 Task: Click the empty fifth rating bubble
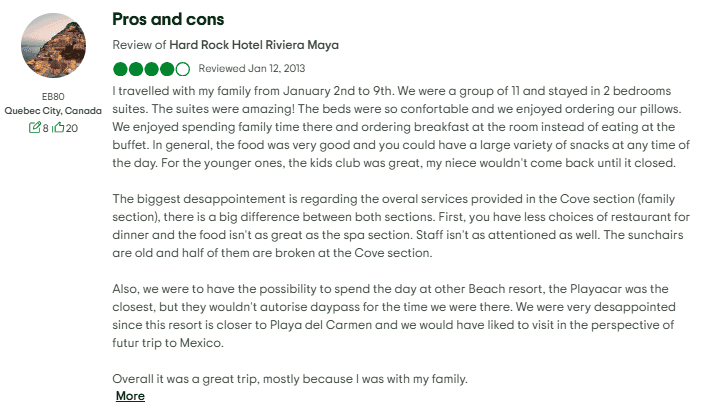point(182,69)
